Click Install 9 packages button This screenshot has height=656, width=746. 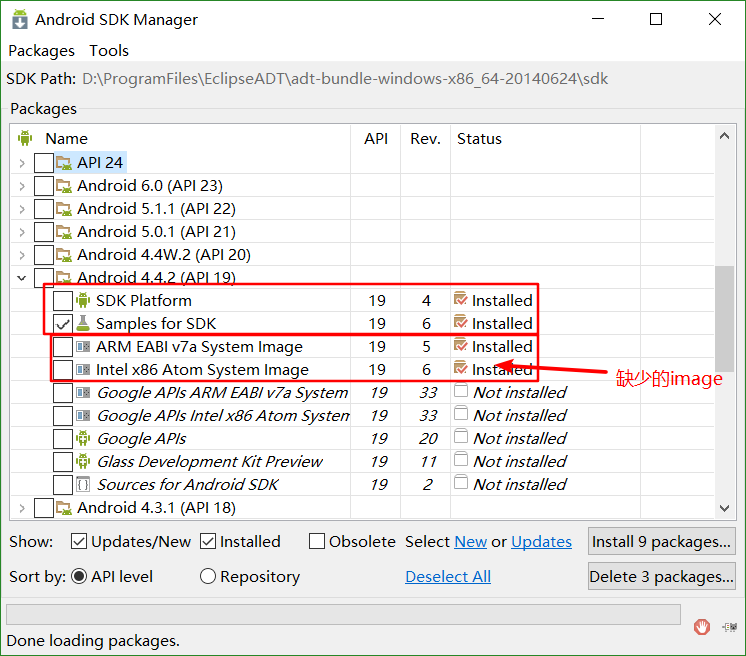[x=661, y=541]
